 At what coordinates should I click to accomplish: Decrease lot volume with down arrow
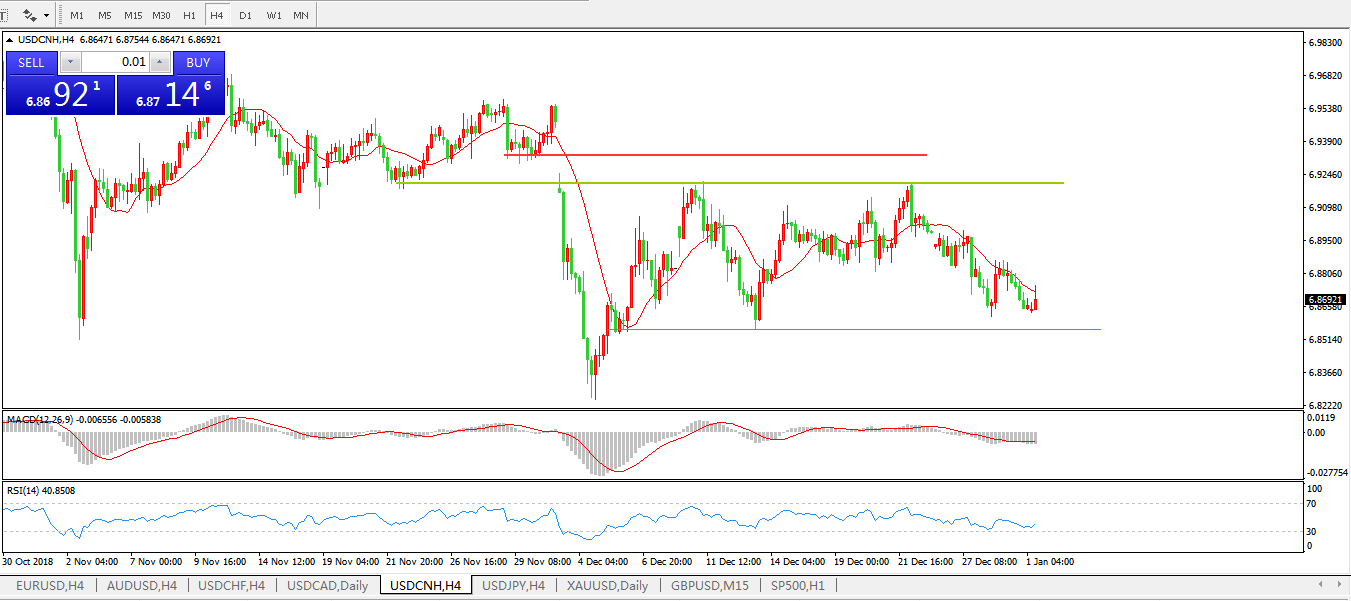(70, 62)
